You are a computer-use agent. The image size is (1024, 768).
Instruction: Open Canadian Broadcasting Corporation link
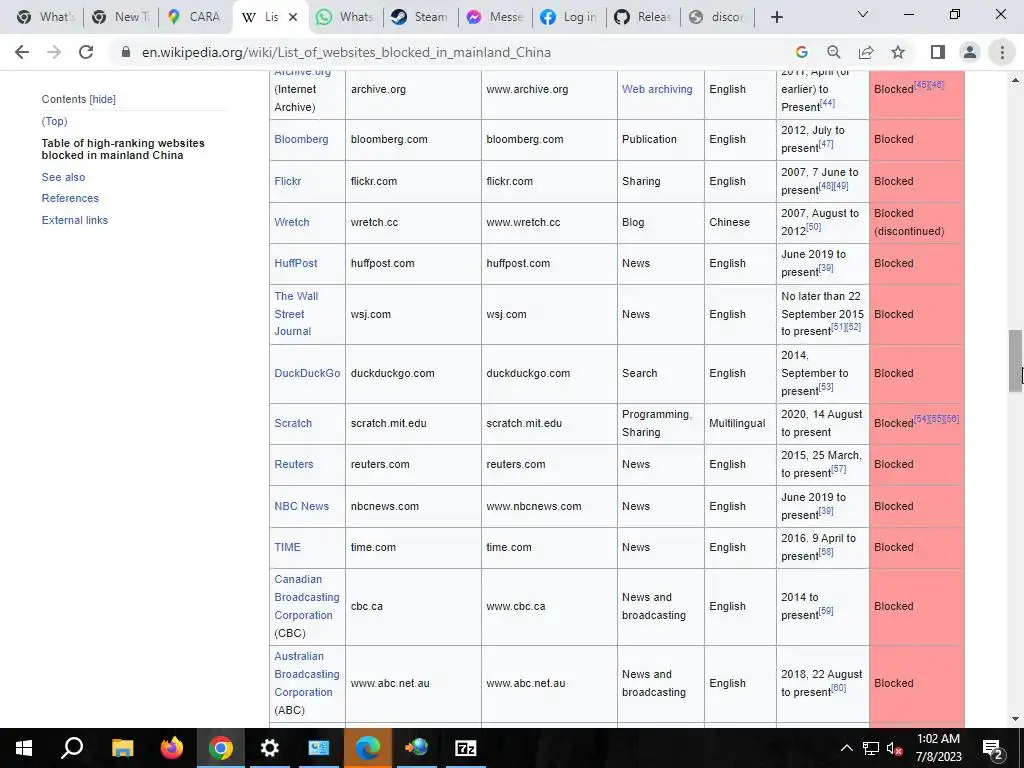click(307, 597)
